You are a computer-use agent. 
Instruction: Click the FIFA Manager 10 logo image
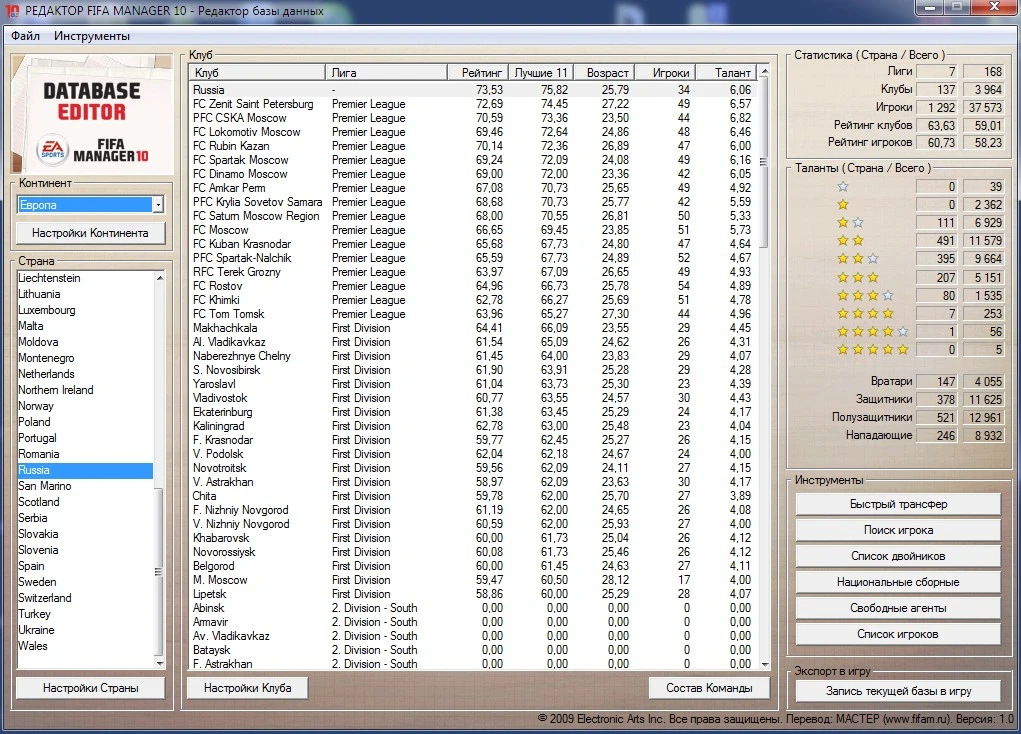point(93,115)
